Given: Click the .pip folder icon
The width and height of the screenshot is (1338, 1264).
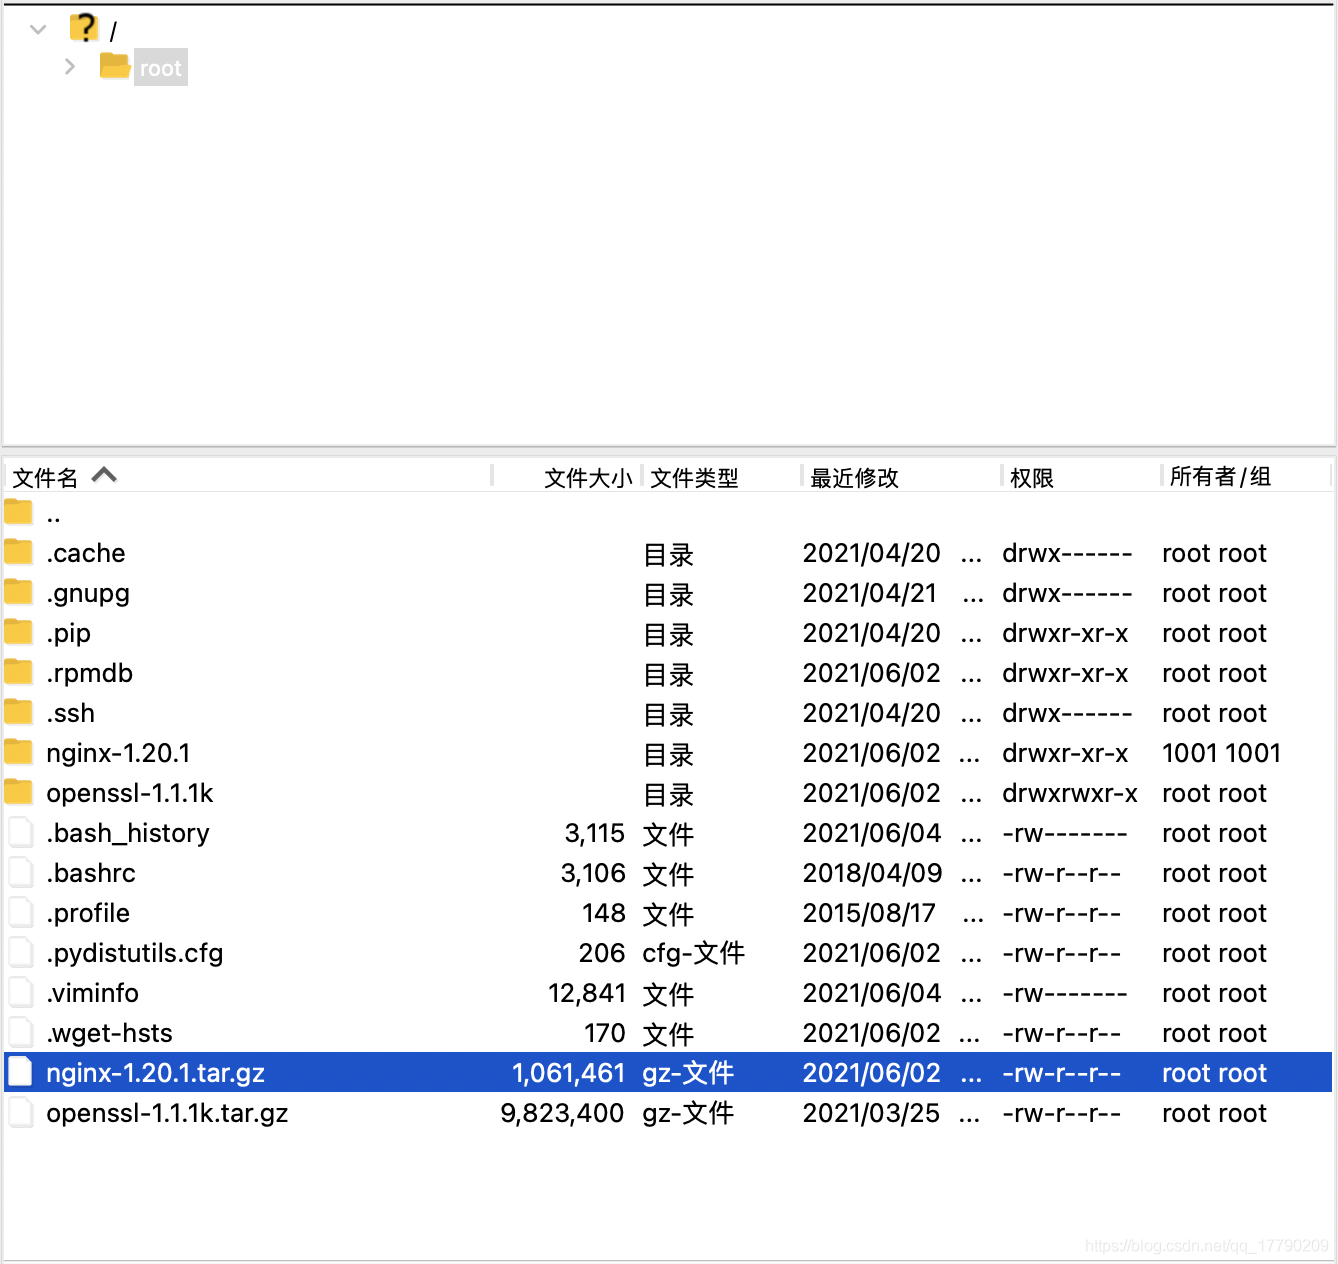Looking at the screenshot, I should [18, 632].
